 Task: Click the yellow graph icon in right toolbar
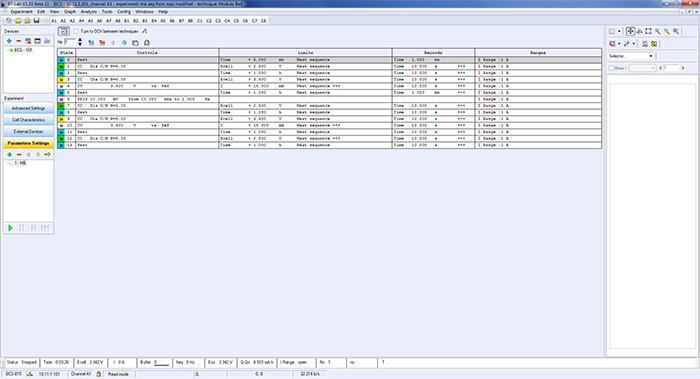pos(654,44)
